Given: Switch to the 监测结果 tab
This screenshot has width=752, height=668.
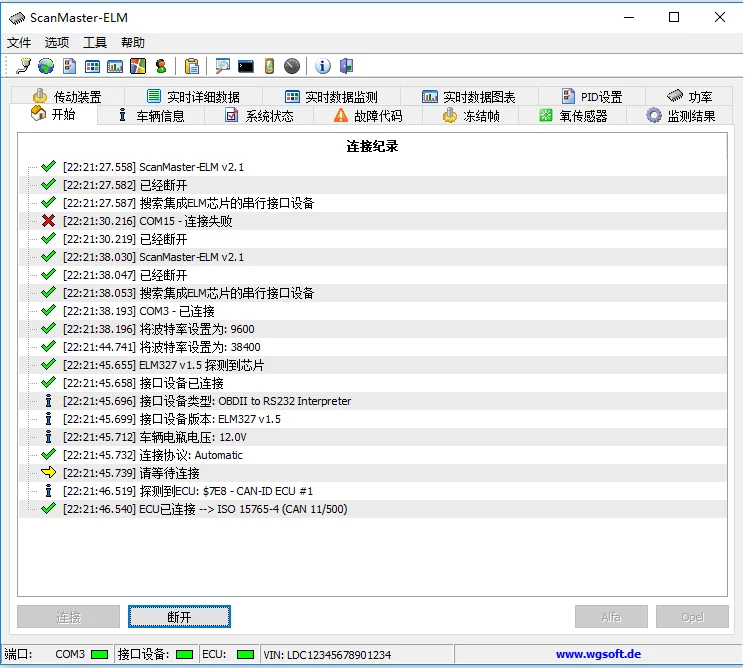Looking at the screenshot, I should point(680,116).
